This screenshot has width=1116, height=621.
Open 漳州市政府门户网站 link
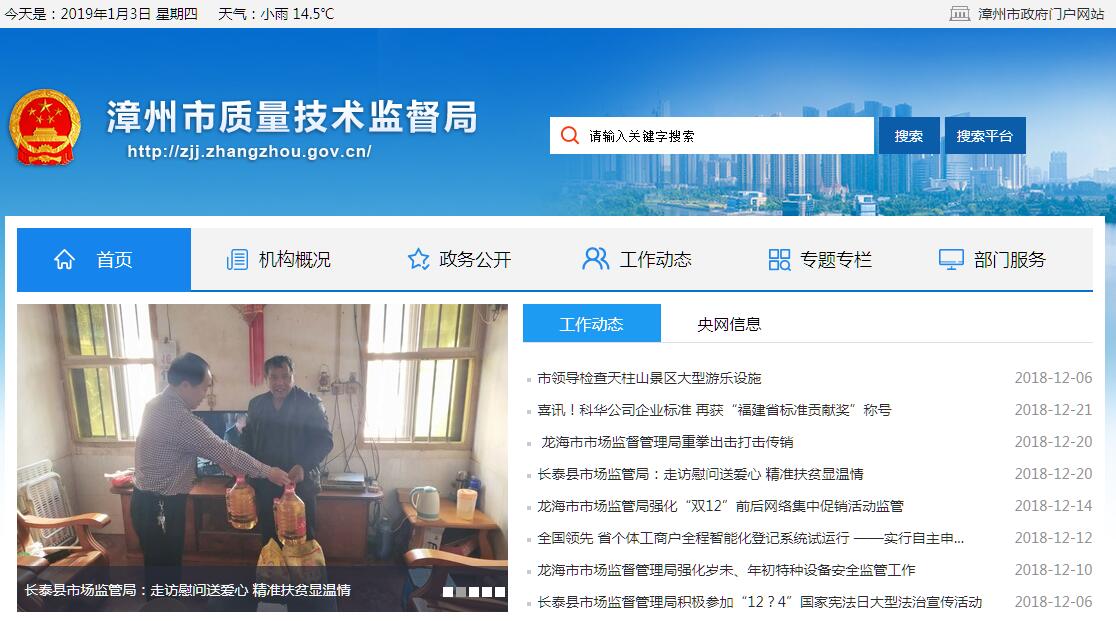[x=1041, y=14]
